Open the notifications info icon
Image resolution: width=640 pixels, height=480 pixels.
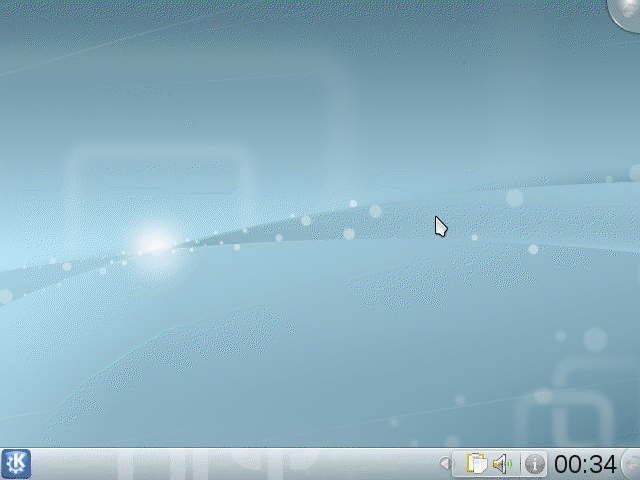pyautogui.click(x=535, y=464)
